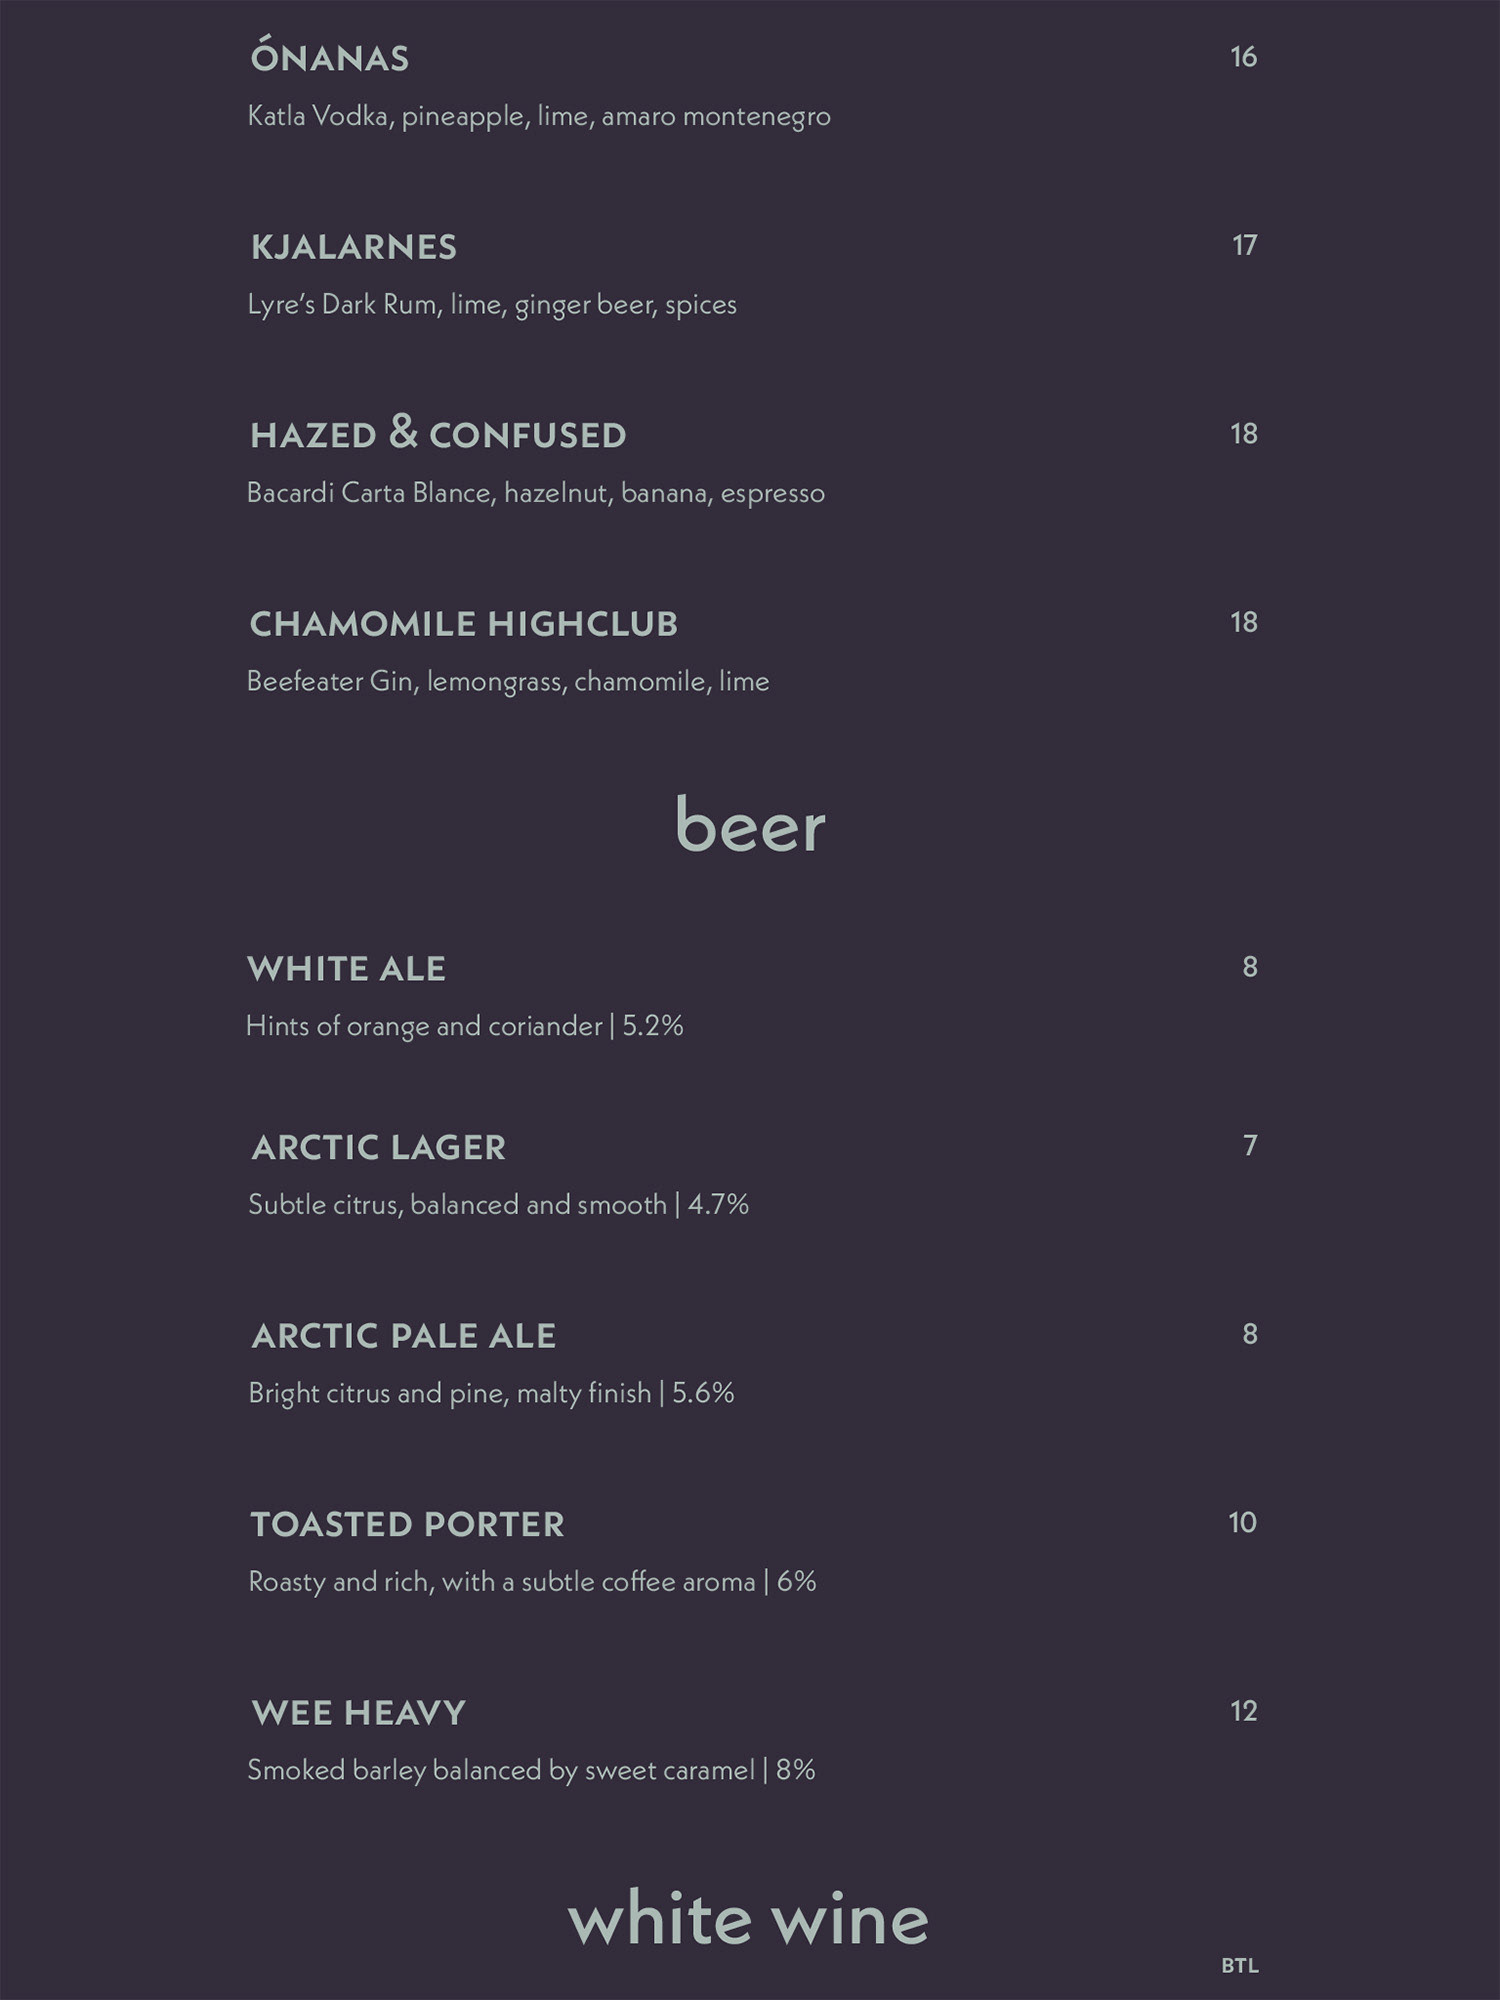This screenshot has height=2000, width=1500.
Task: Click the Arctic Lager price 7
Action: point(1249,1145)
